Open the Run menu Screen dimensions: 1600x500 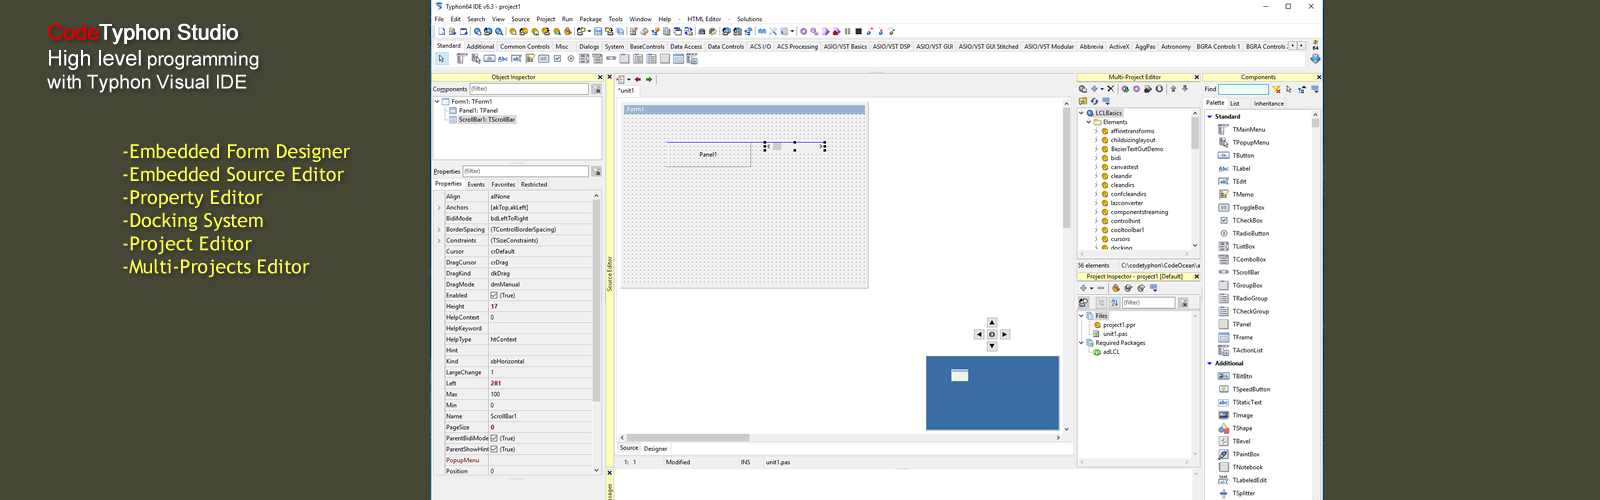[x=567, y=19]
